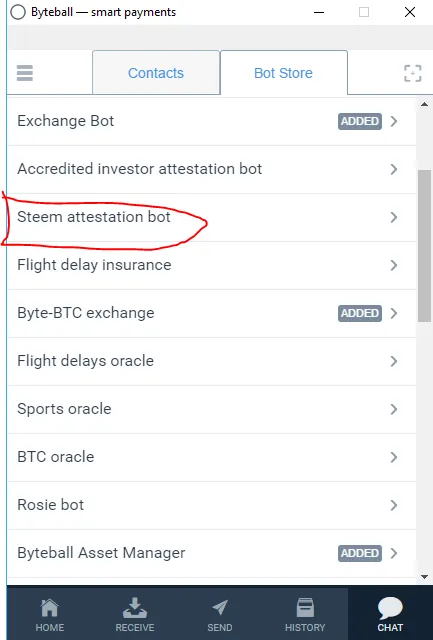
Task: Click the ADDED badge on Byteball Asset Manager
Action: point(360,553)
